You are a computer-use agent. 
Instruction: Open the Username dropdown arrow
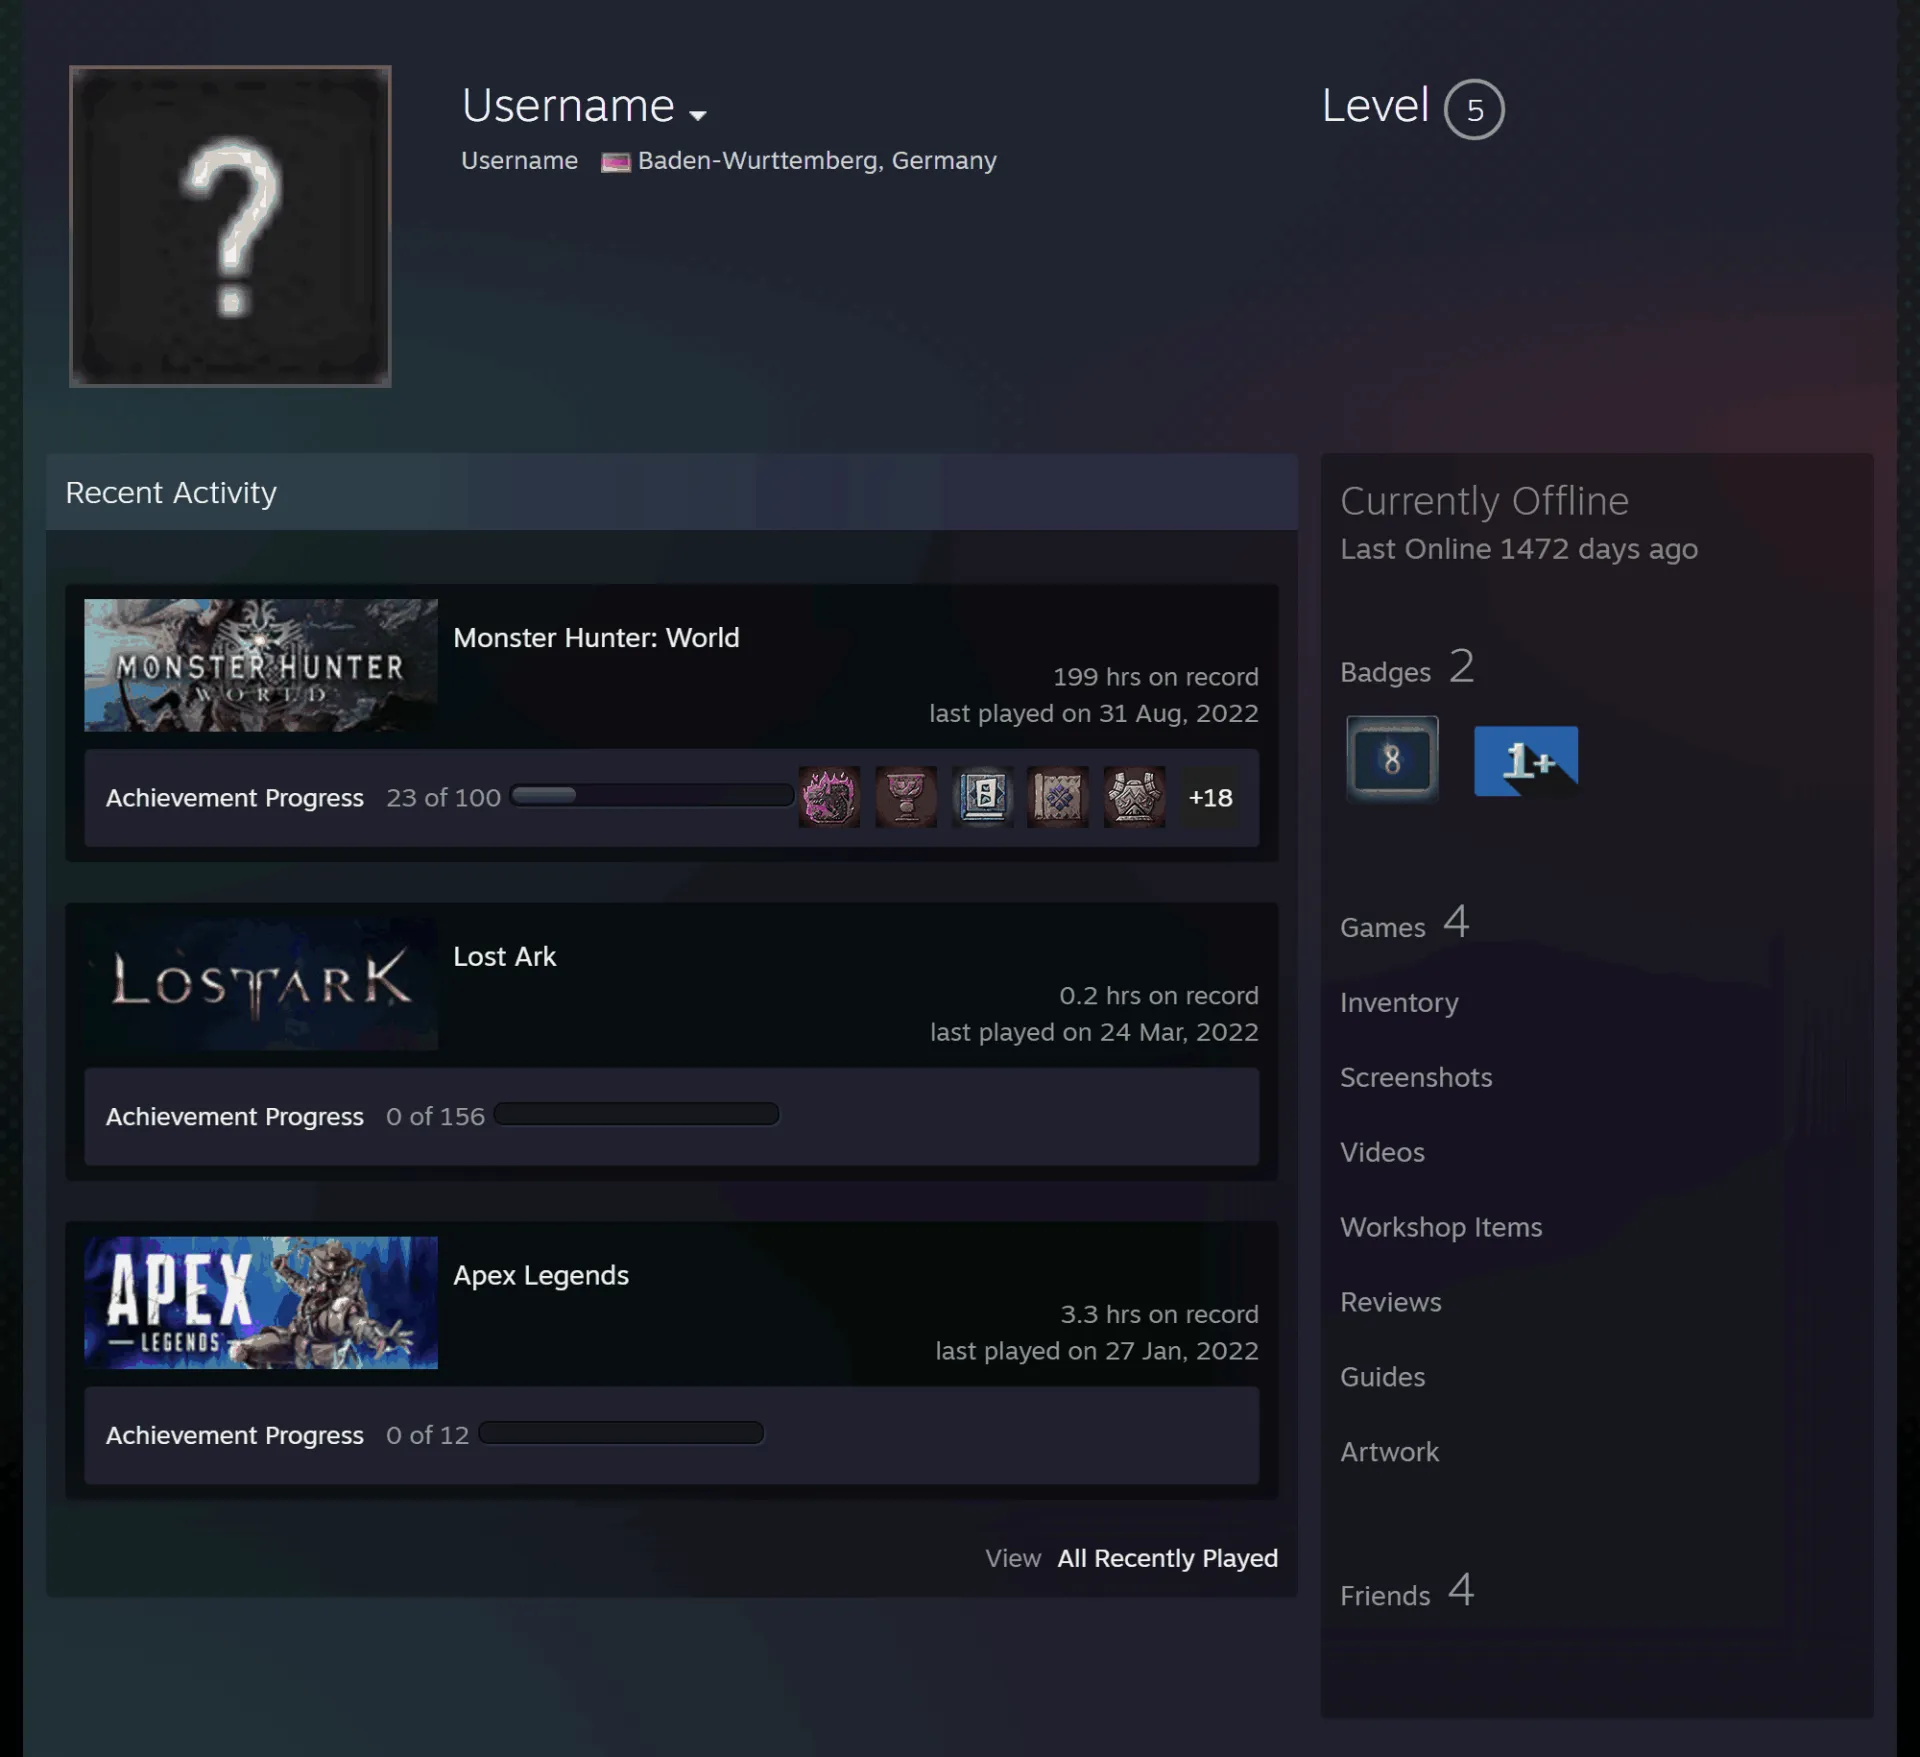[698, 114]
